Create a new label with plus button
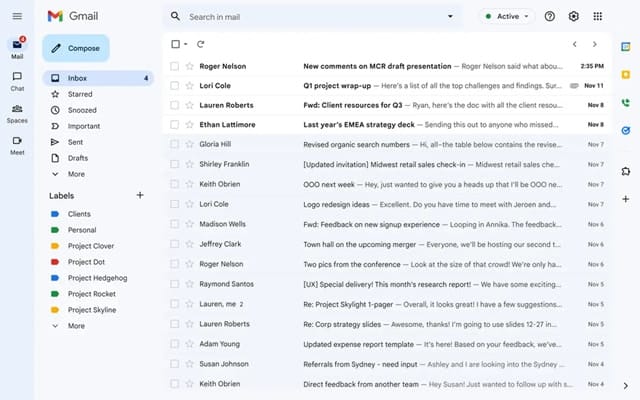This screenshot has width=640, height=400. pyautogui.click(x=140, y=195)
